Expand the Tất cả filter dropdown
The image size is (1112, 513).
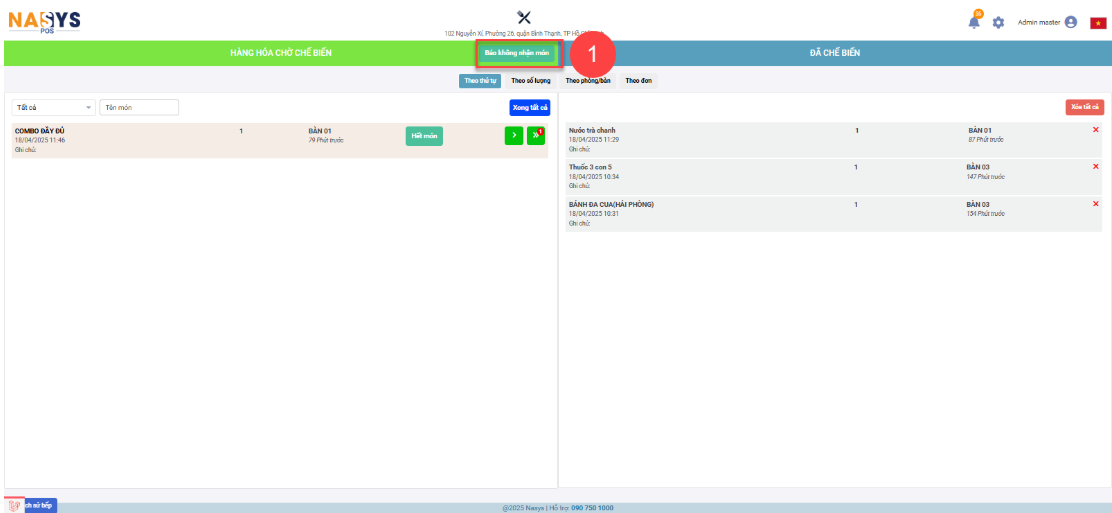[53, 107]
